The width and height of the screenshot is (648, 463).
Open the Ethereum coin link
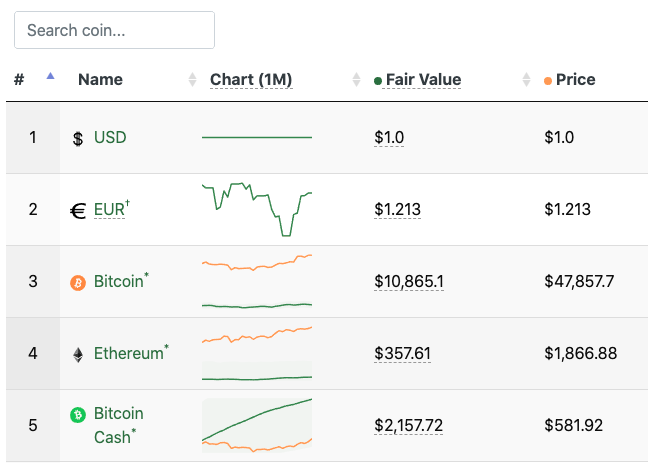129,353
